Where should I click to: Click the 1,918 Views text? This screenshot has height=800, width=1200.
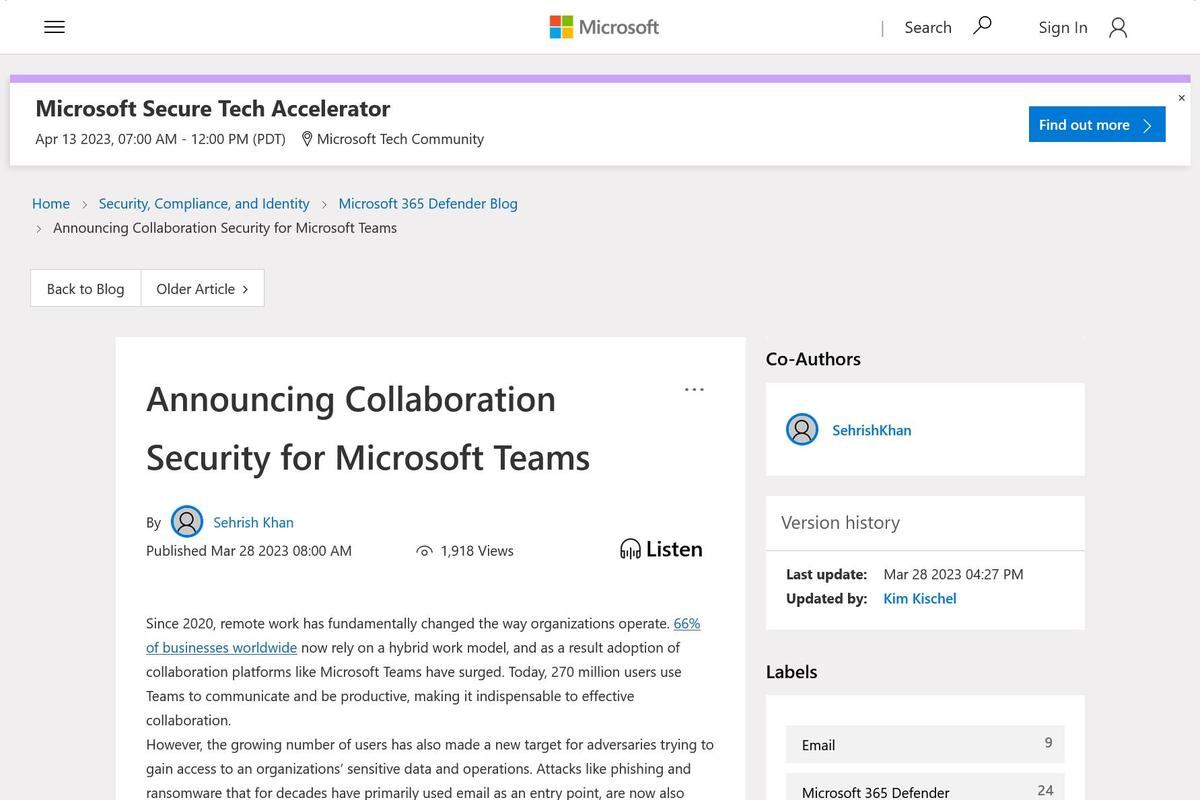[477, 551]
